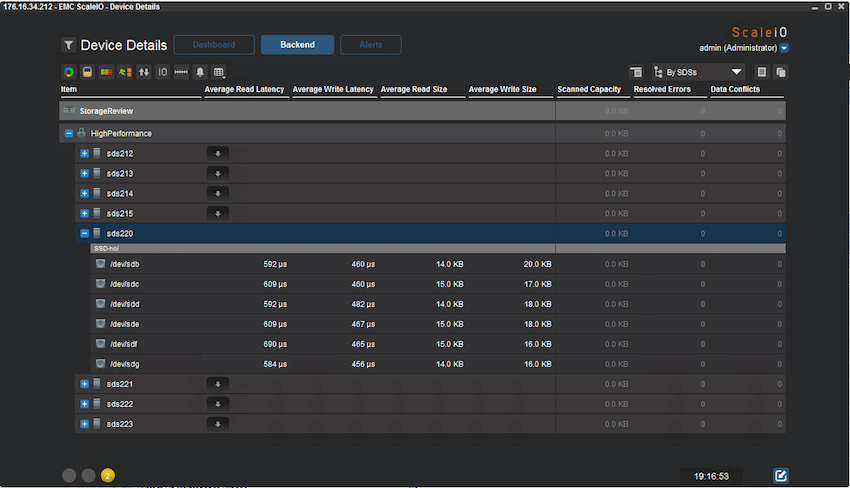Select the /dev/sdd device row

coord(438,304)
